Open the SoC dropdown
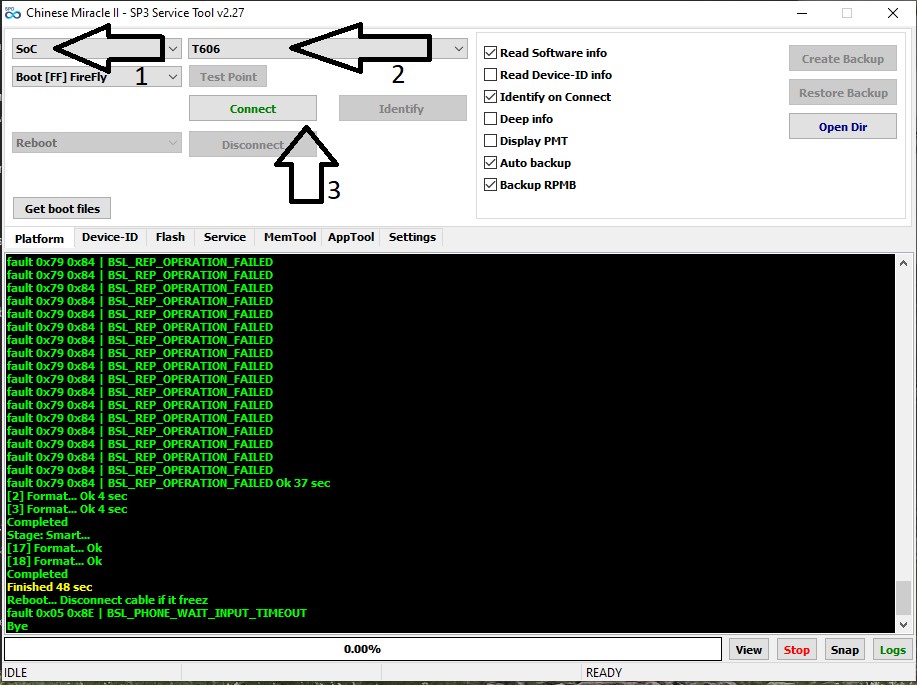This screenshot has height=685, width=917. point(96,49)
